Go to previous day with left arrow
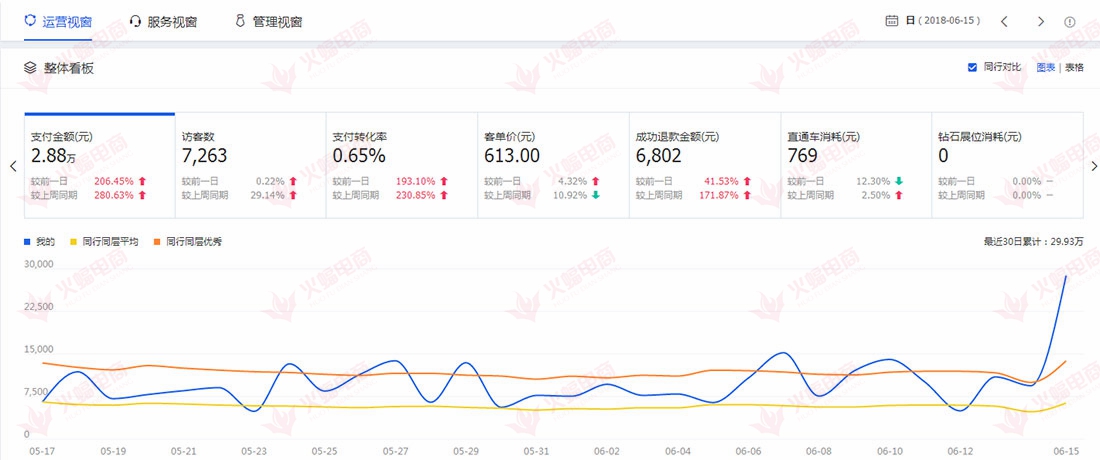 click(1004, 21)
